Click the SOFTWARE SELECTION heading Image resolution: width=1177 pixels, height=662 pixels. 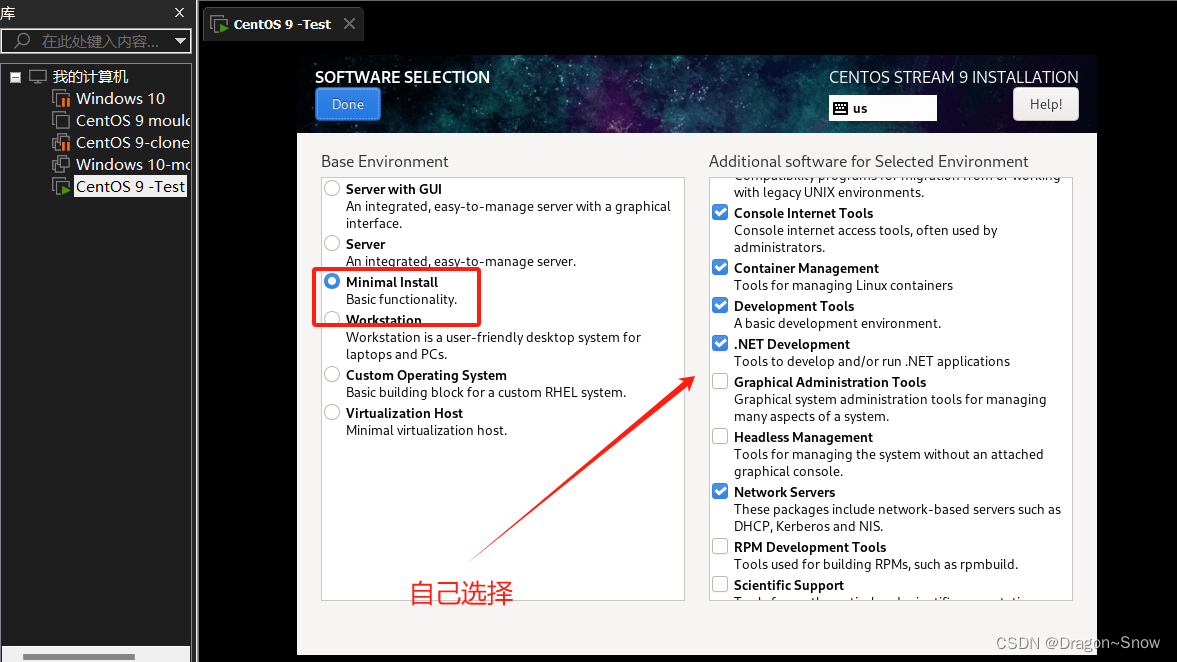click(402, 77)
